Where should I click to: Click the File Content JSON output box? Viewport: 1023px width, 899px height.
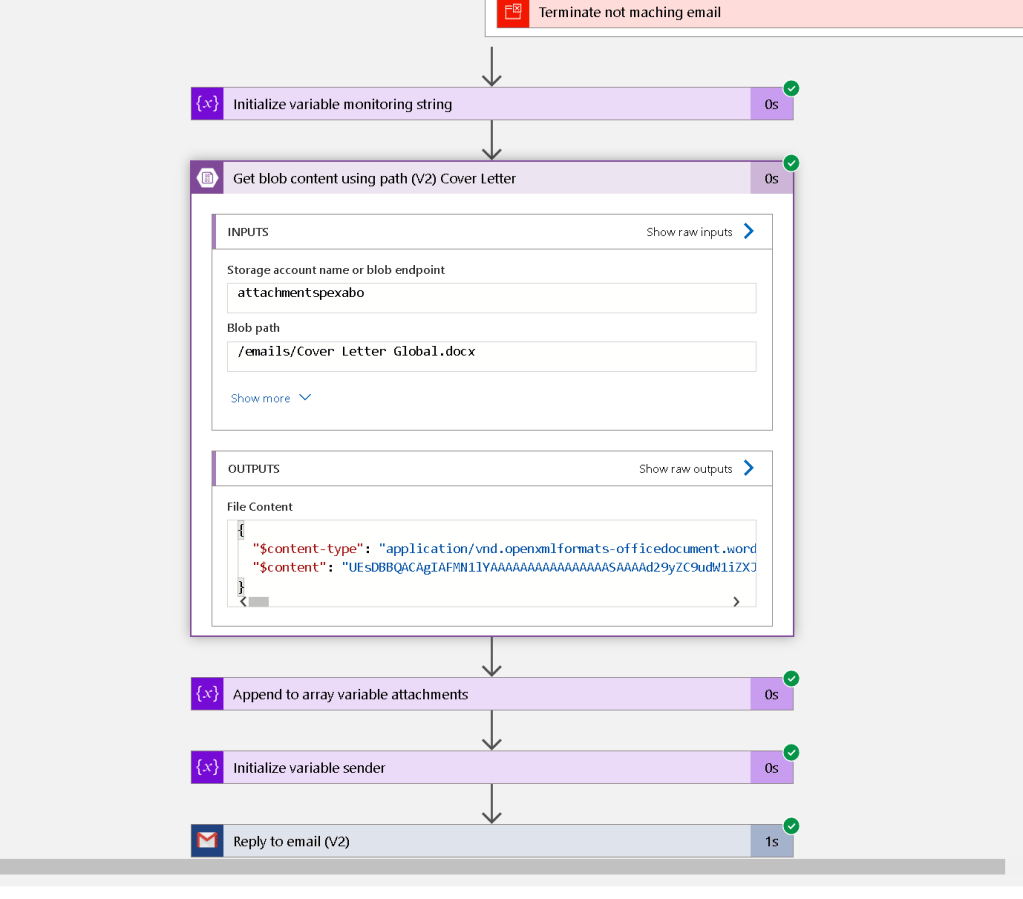(491, 563)
